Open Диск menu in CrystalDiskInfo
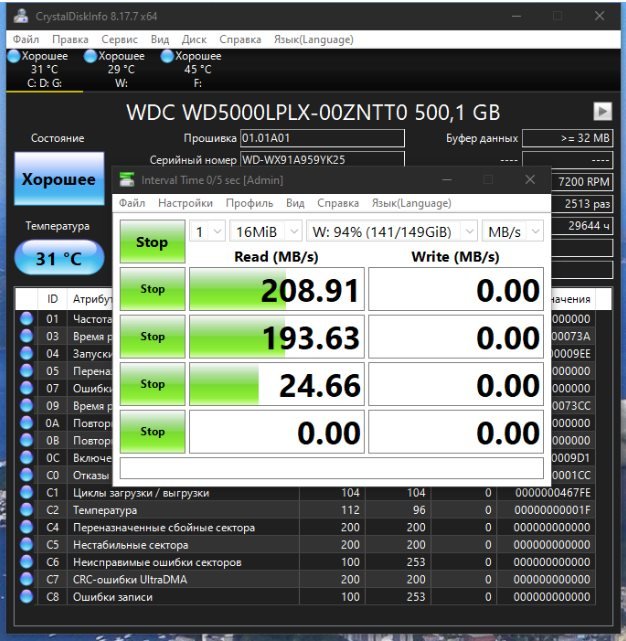 pos(194,39)
